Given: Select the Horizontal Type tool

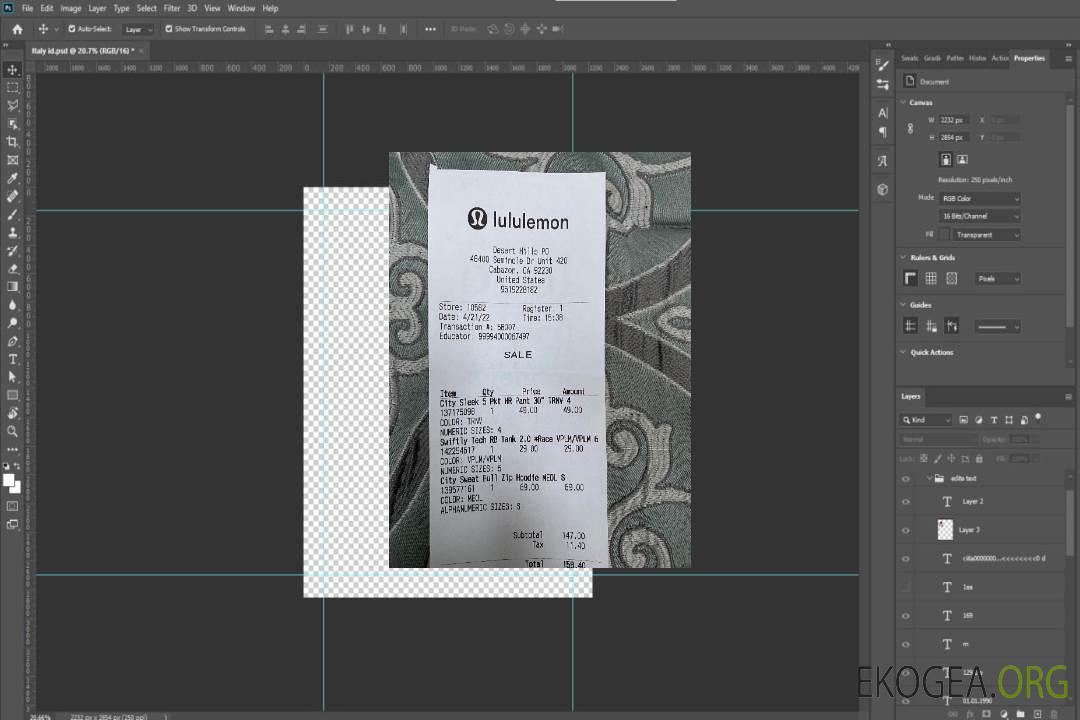Looking at the screenshot, I should coord(12,359).
